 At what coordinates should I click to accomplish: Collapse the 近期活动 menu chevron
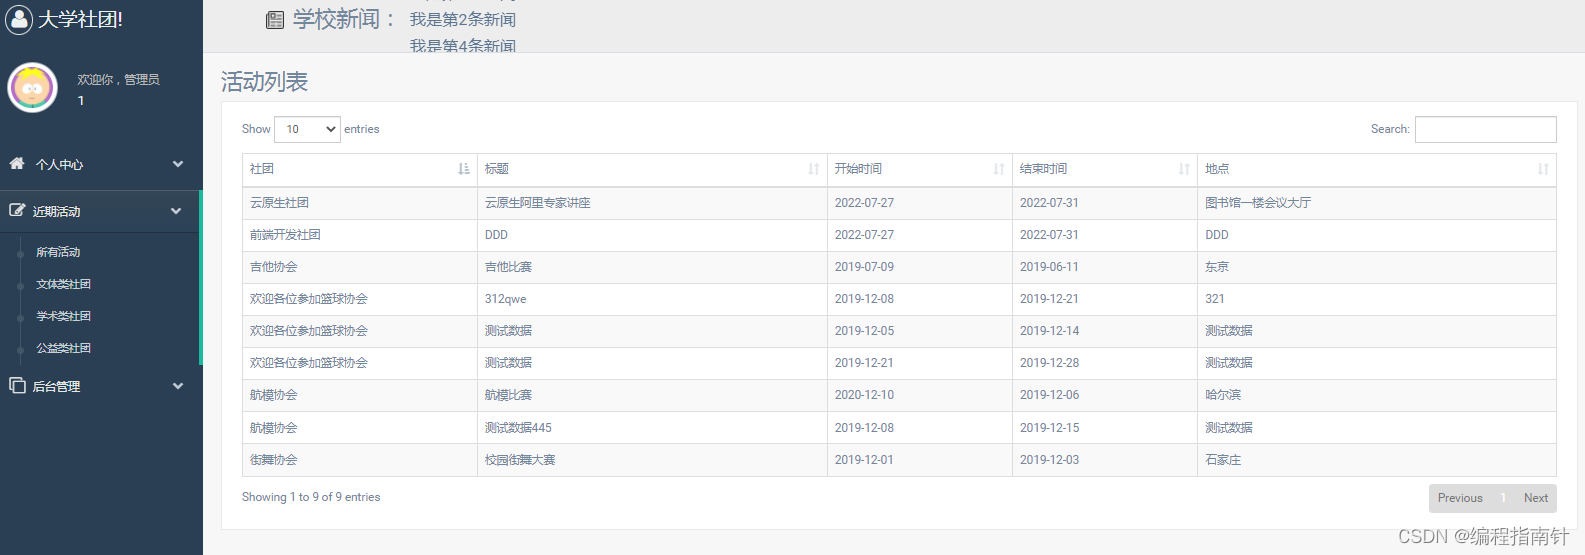176,211
